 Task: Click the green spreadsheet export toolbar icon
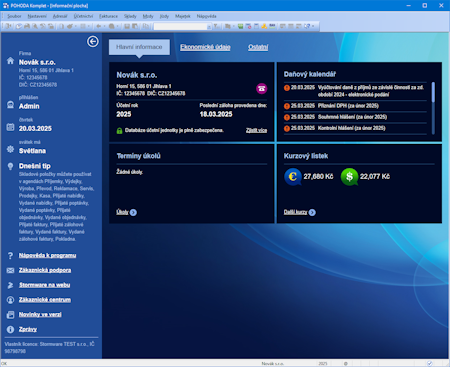click(240, 26)
